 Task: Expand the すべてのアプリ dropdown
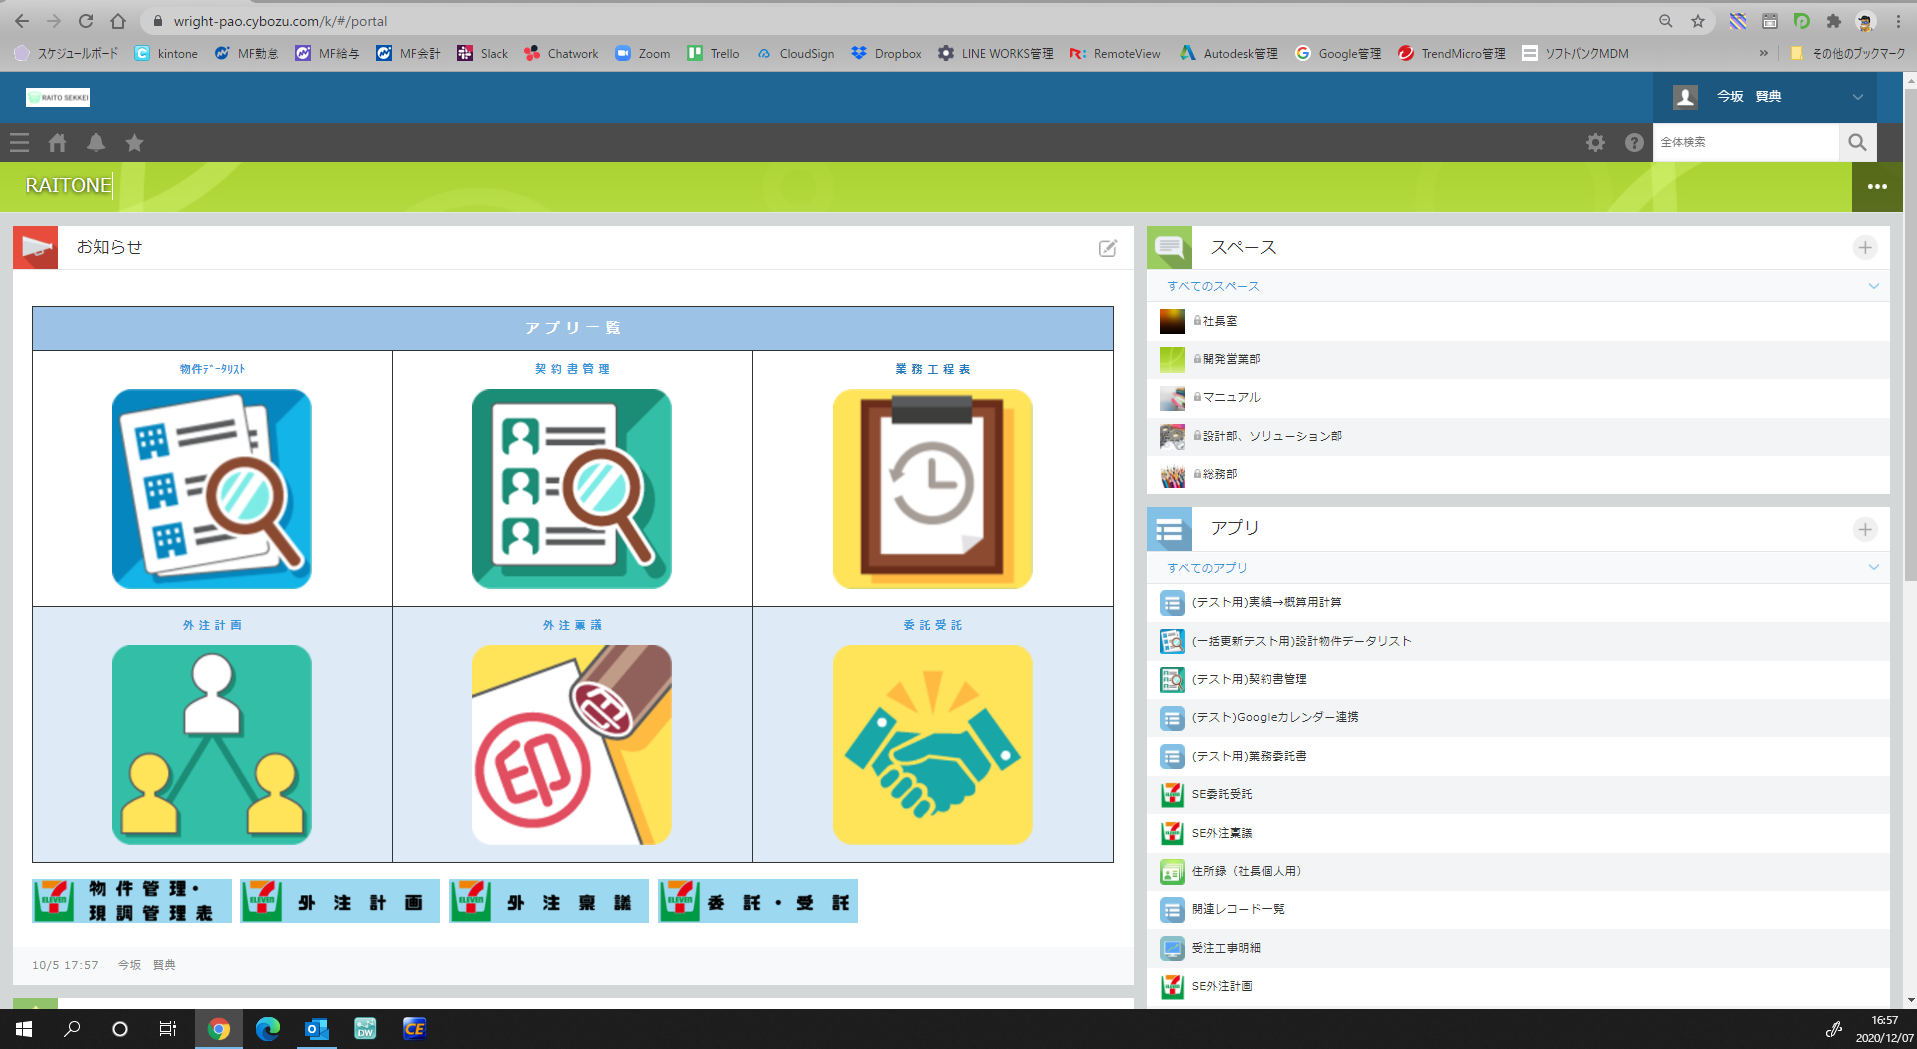coord(1873,568)
